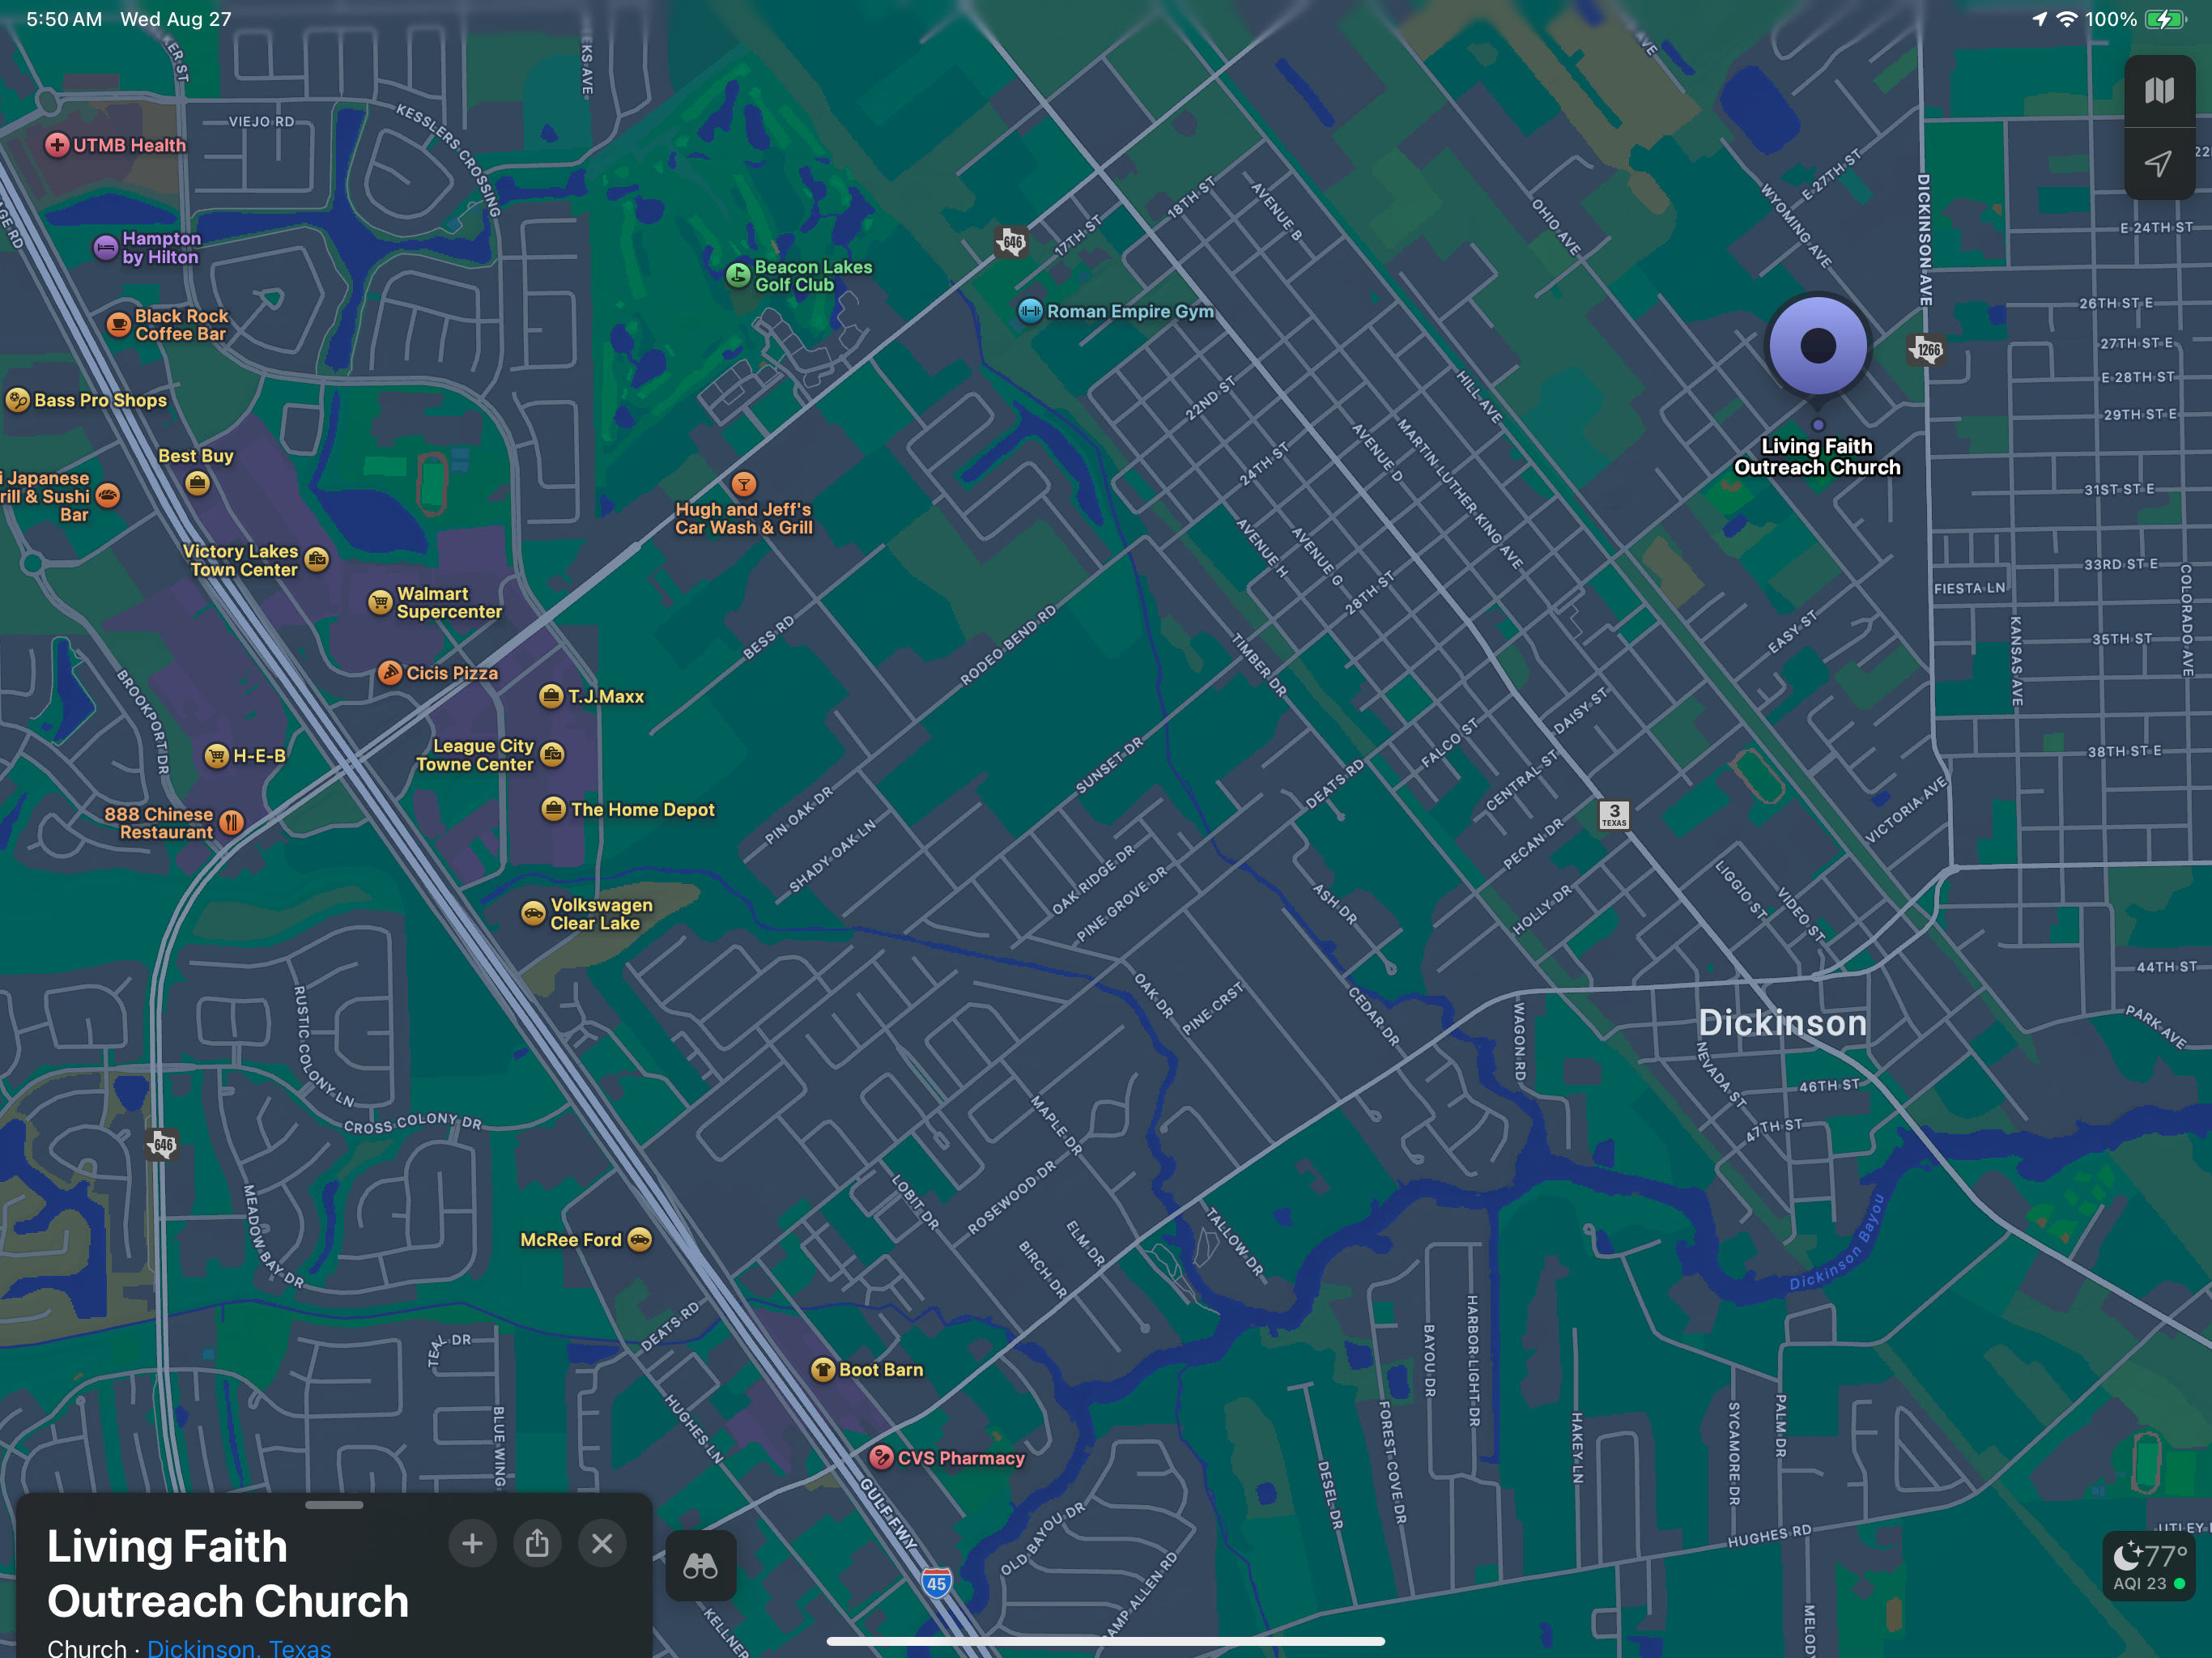The height and width of the screenshot is (1658, 2212).
Task: Select 888 Chinese Restaurant marker
Action: (x=231, y=822)
